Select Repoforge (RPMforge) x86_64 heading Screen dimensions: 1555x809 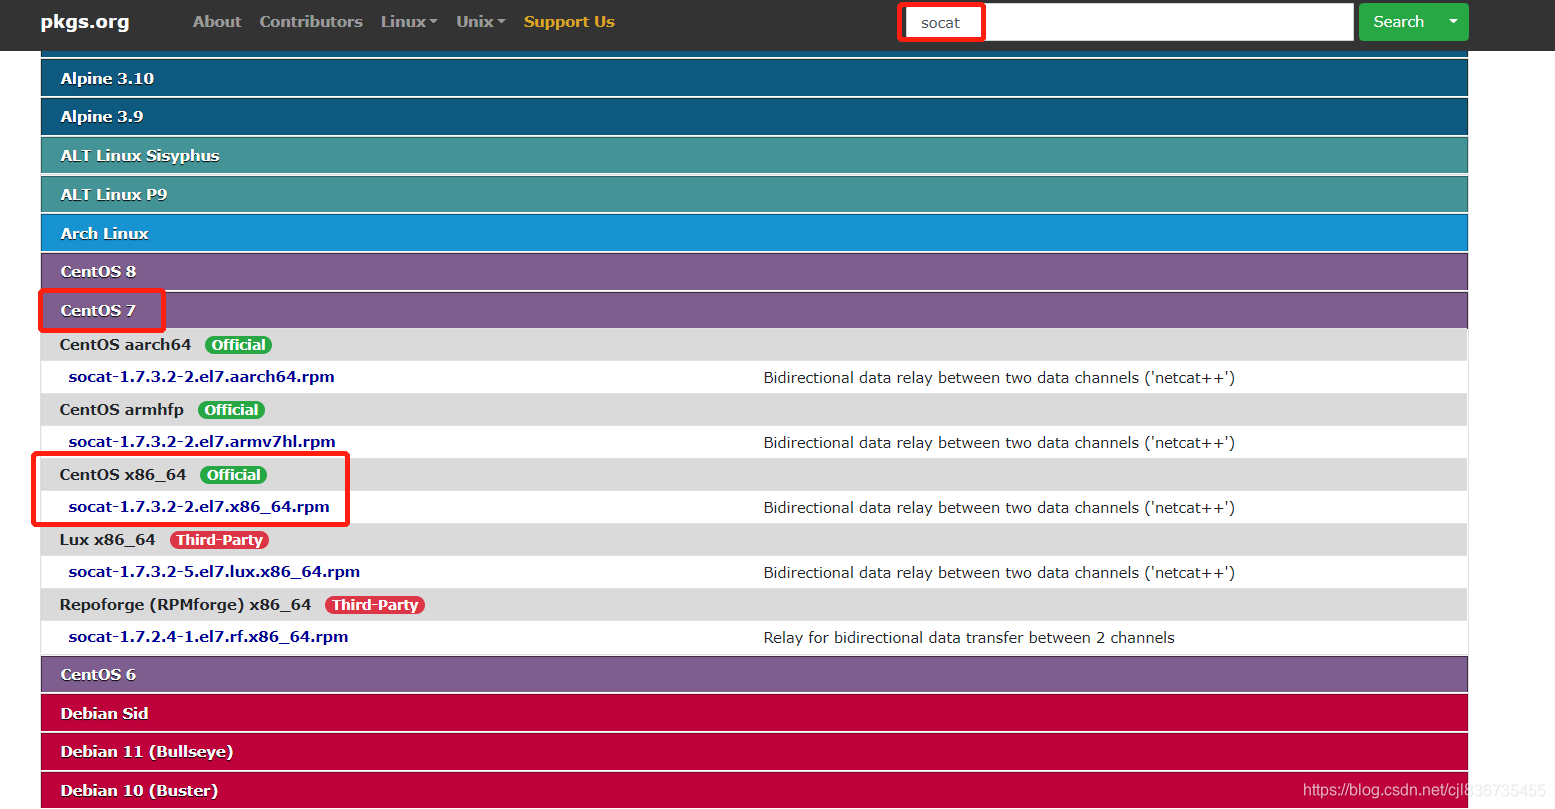point(185,605)
